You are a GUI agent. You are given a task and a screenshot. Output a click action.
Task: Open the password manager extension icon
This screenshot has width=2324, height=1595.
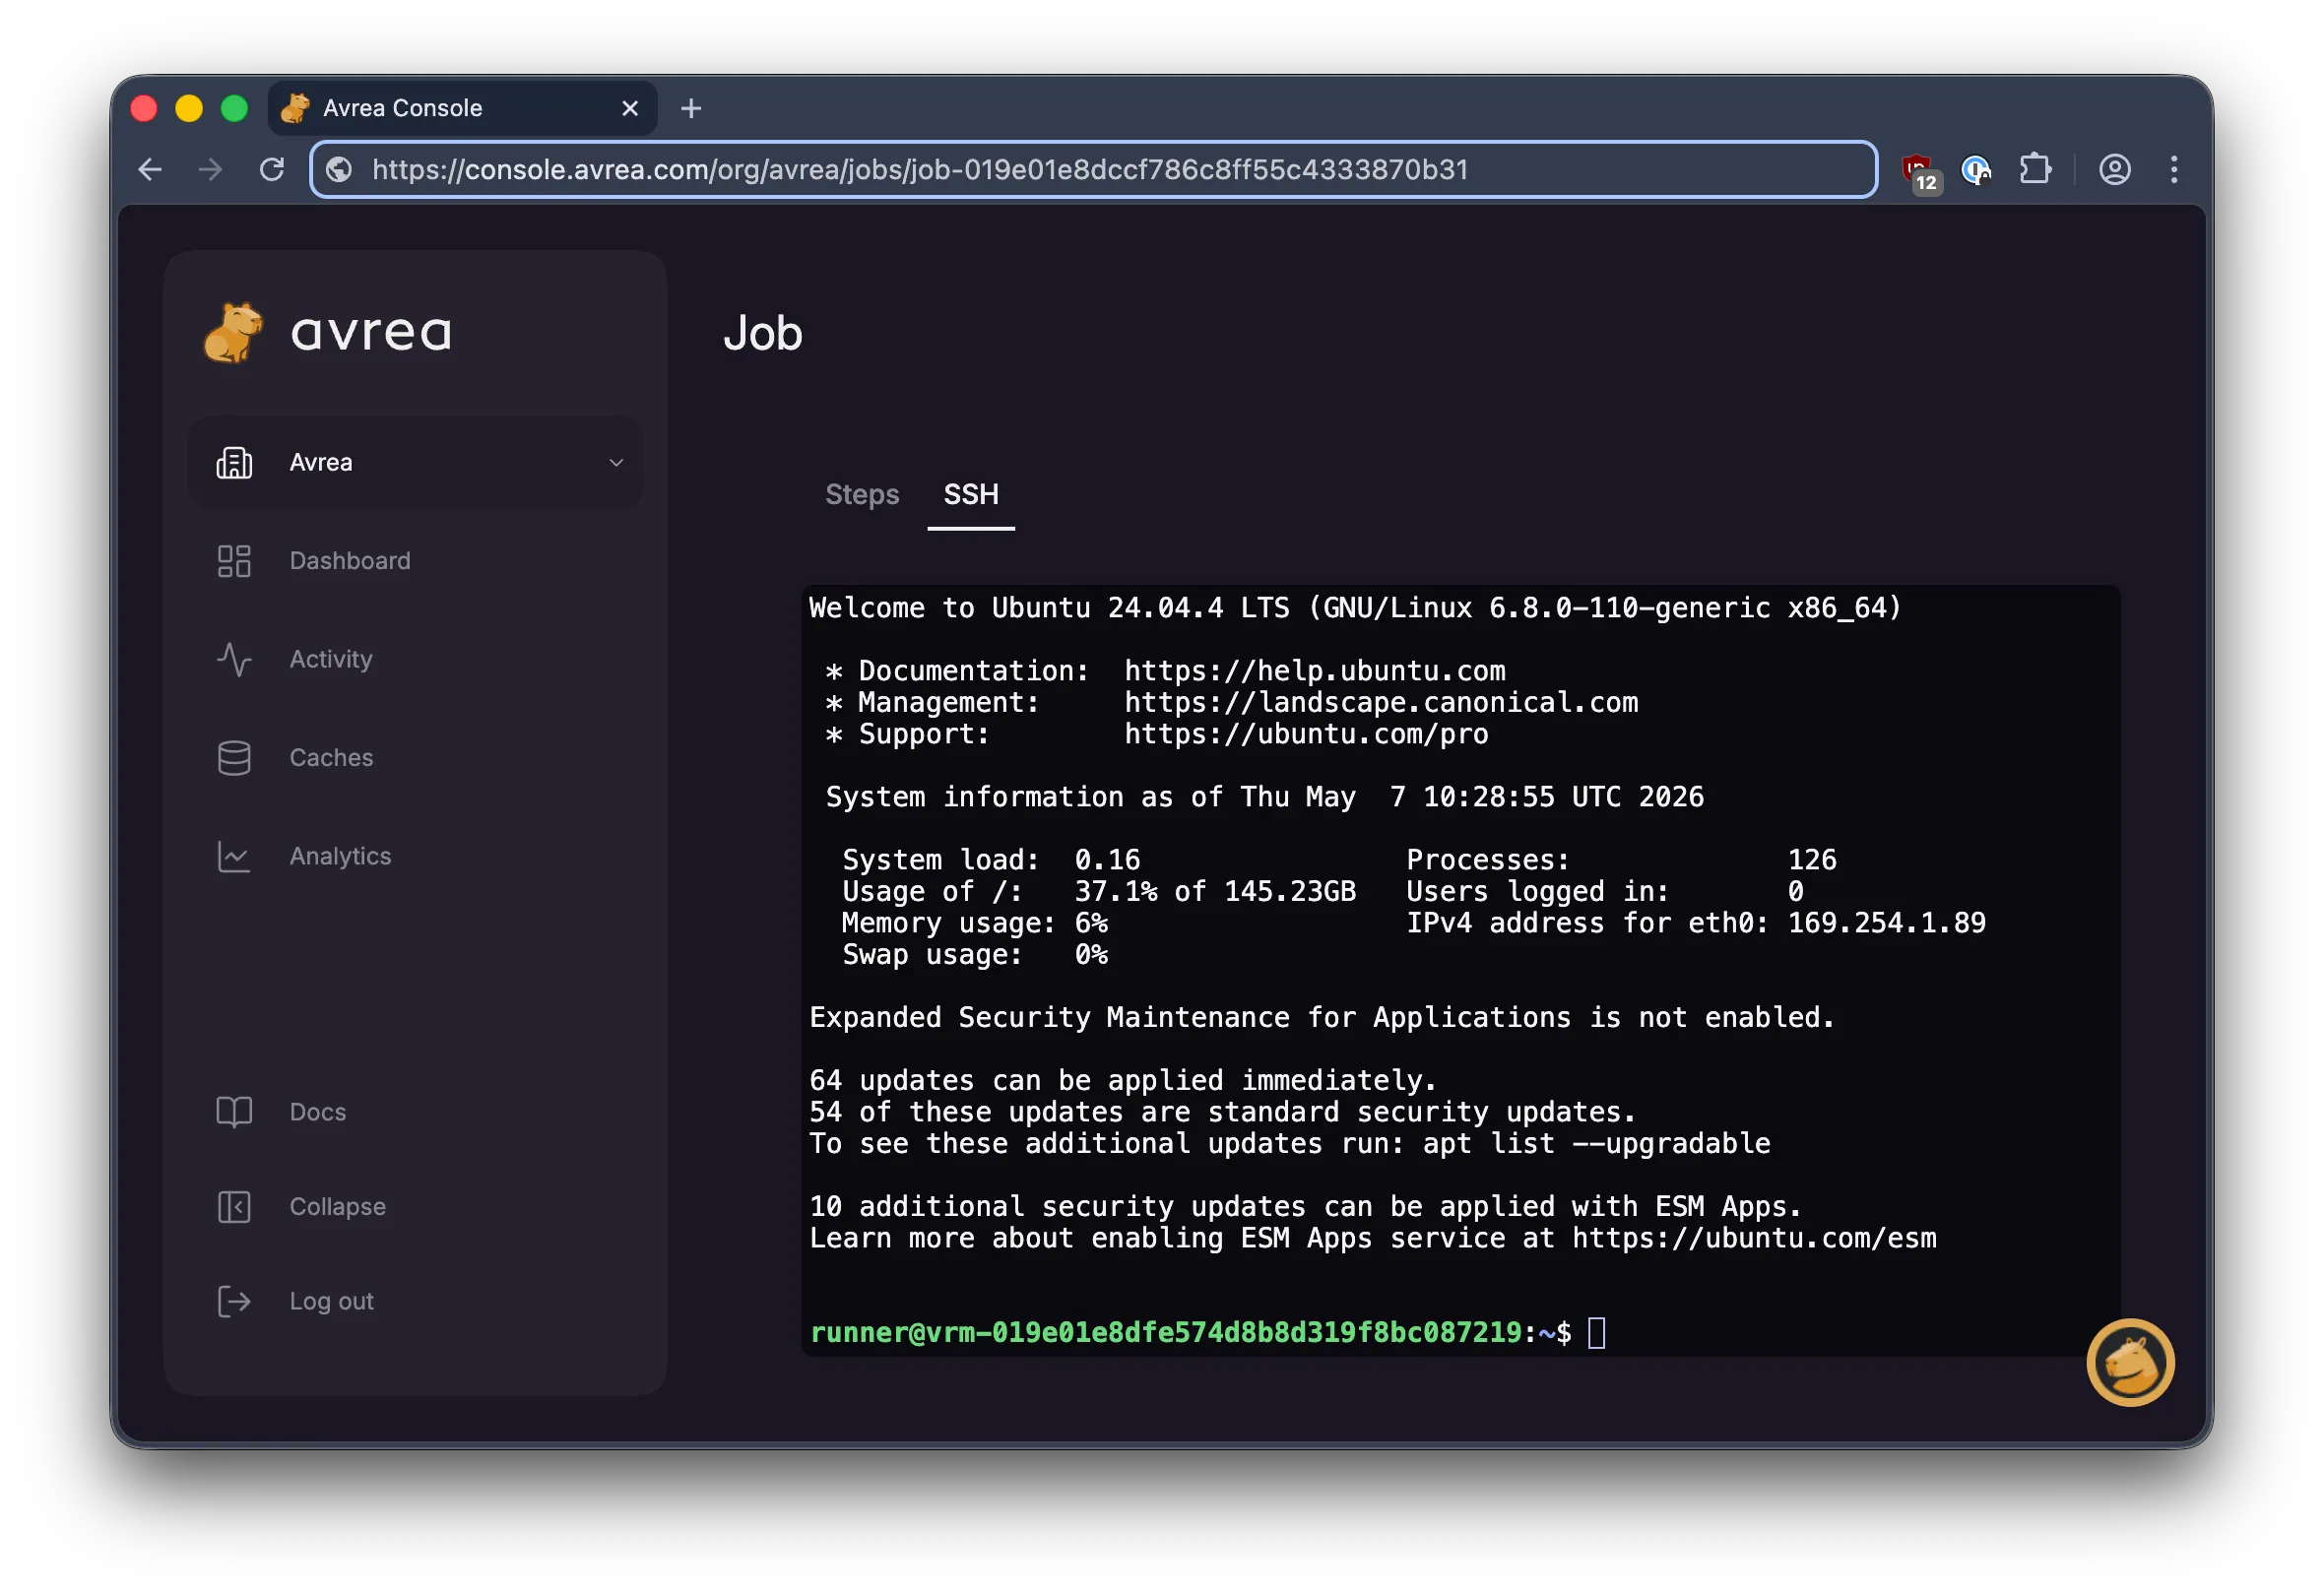(1975, 170)
